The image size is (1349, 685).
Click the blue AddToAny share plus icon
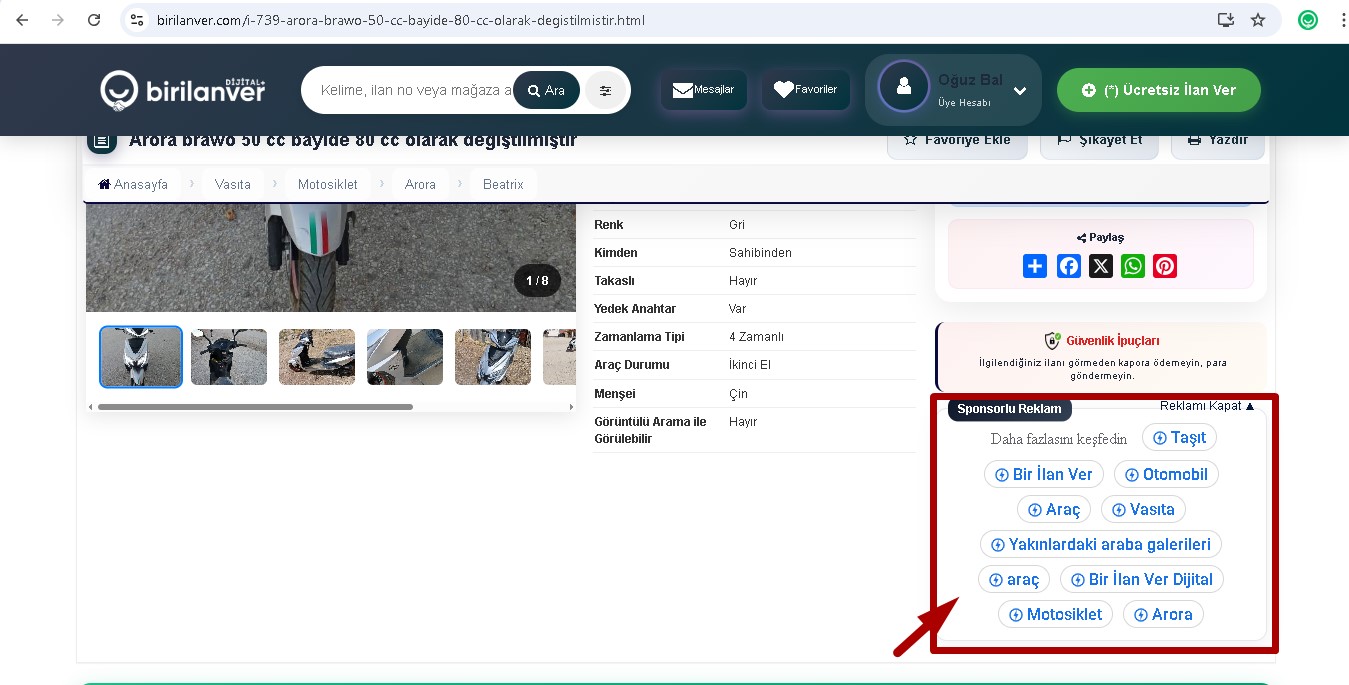pyautogui.click(x=1035, y=266)
